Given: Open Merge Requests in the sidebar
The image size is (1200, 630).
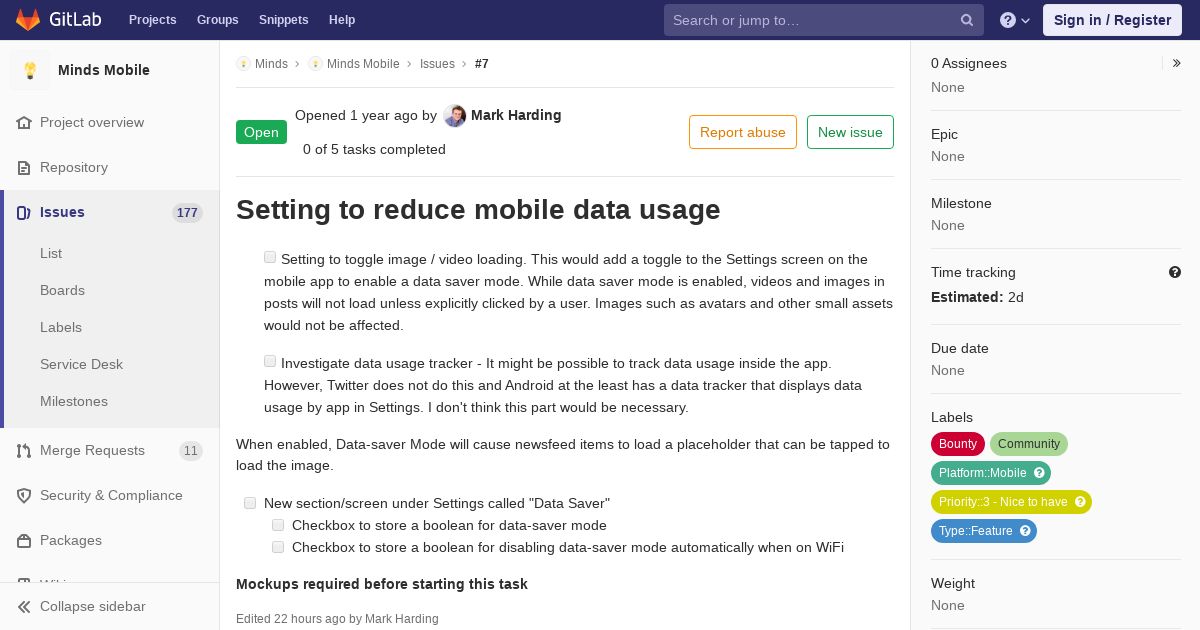Looking at the screenshot, I should tap(92, 450).
